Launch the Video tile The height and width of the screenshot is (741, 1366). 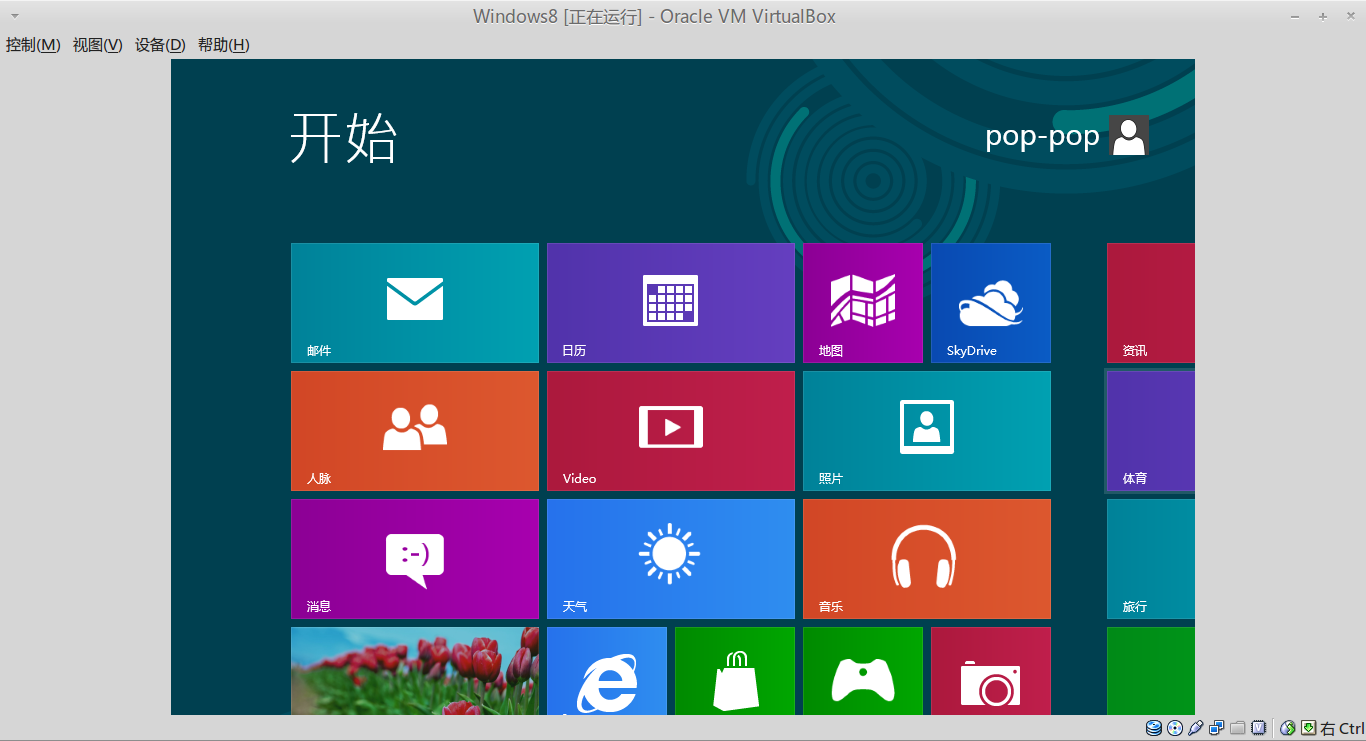(x=671, y=431)
